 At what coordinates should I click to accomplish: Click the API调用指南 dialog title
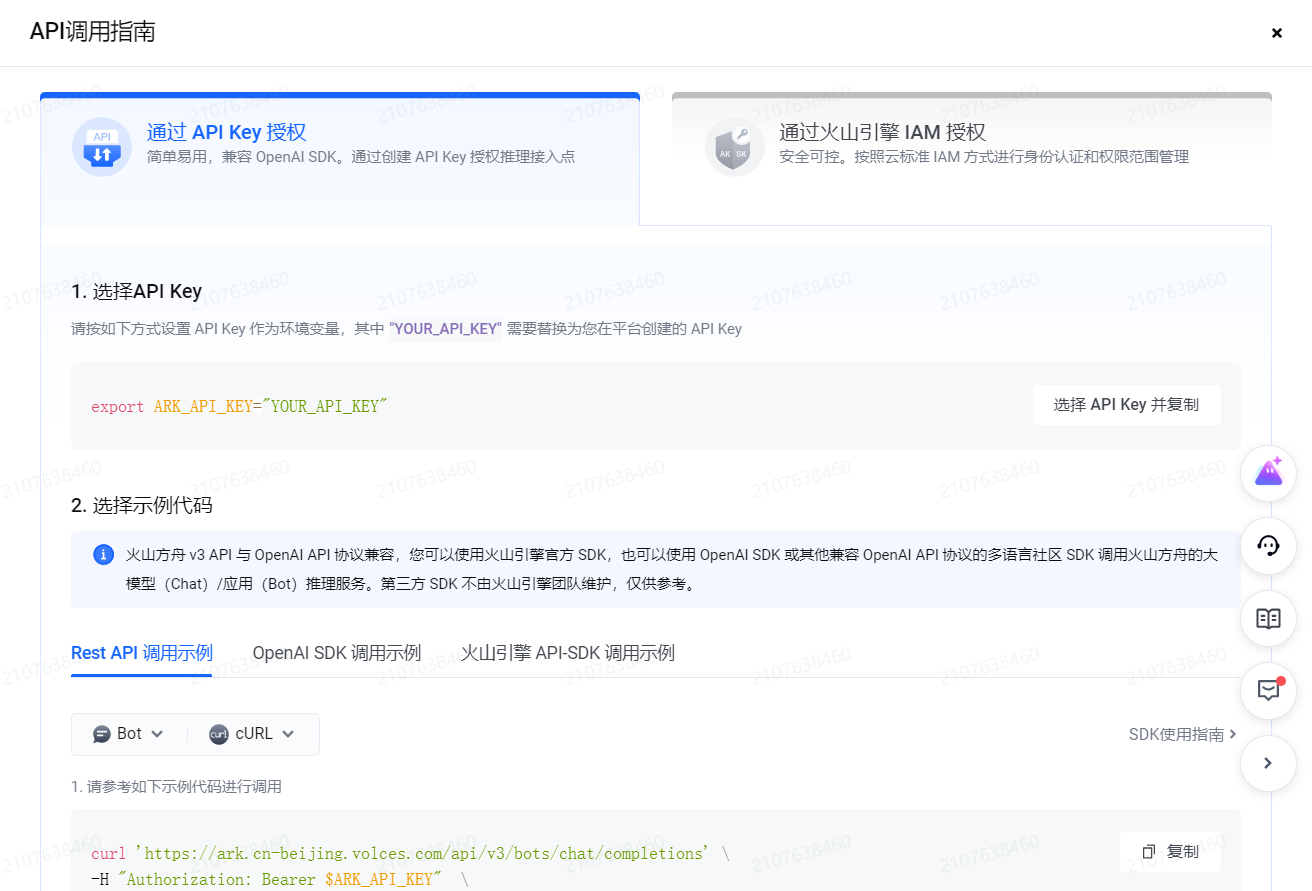click(93, 32)
